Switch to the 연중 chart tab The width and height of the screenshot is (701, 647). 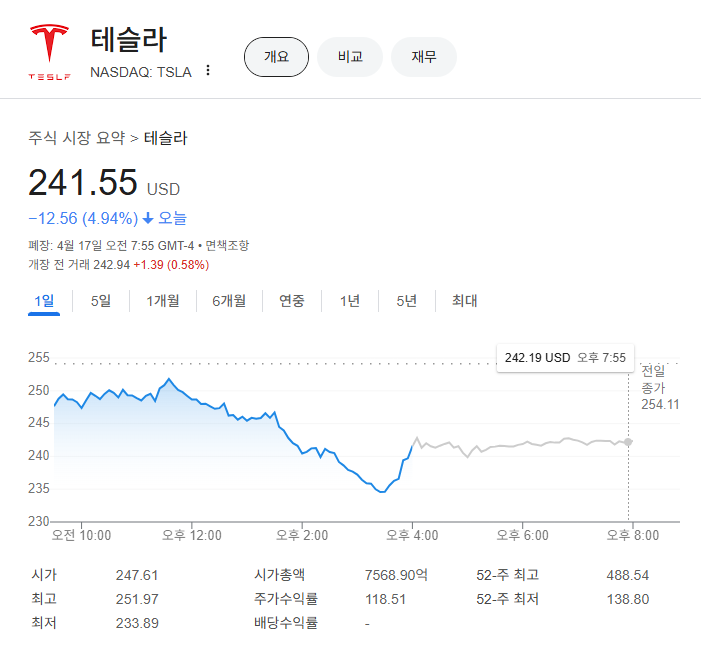coord(291,301)
